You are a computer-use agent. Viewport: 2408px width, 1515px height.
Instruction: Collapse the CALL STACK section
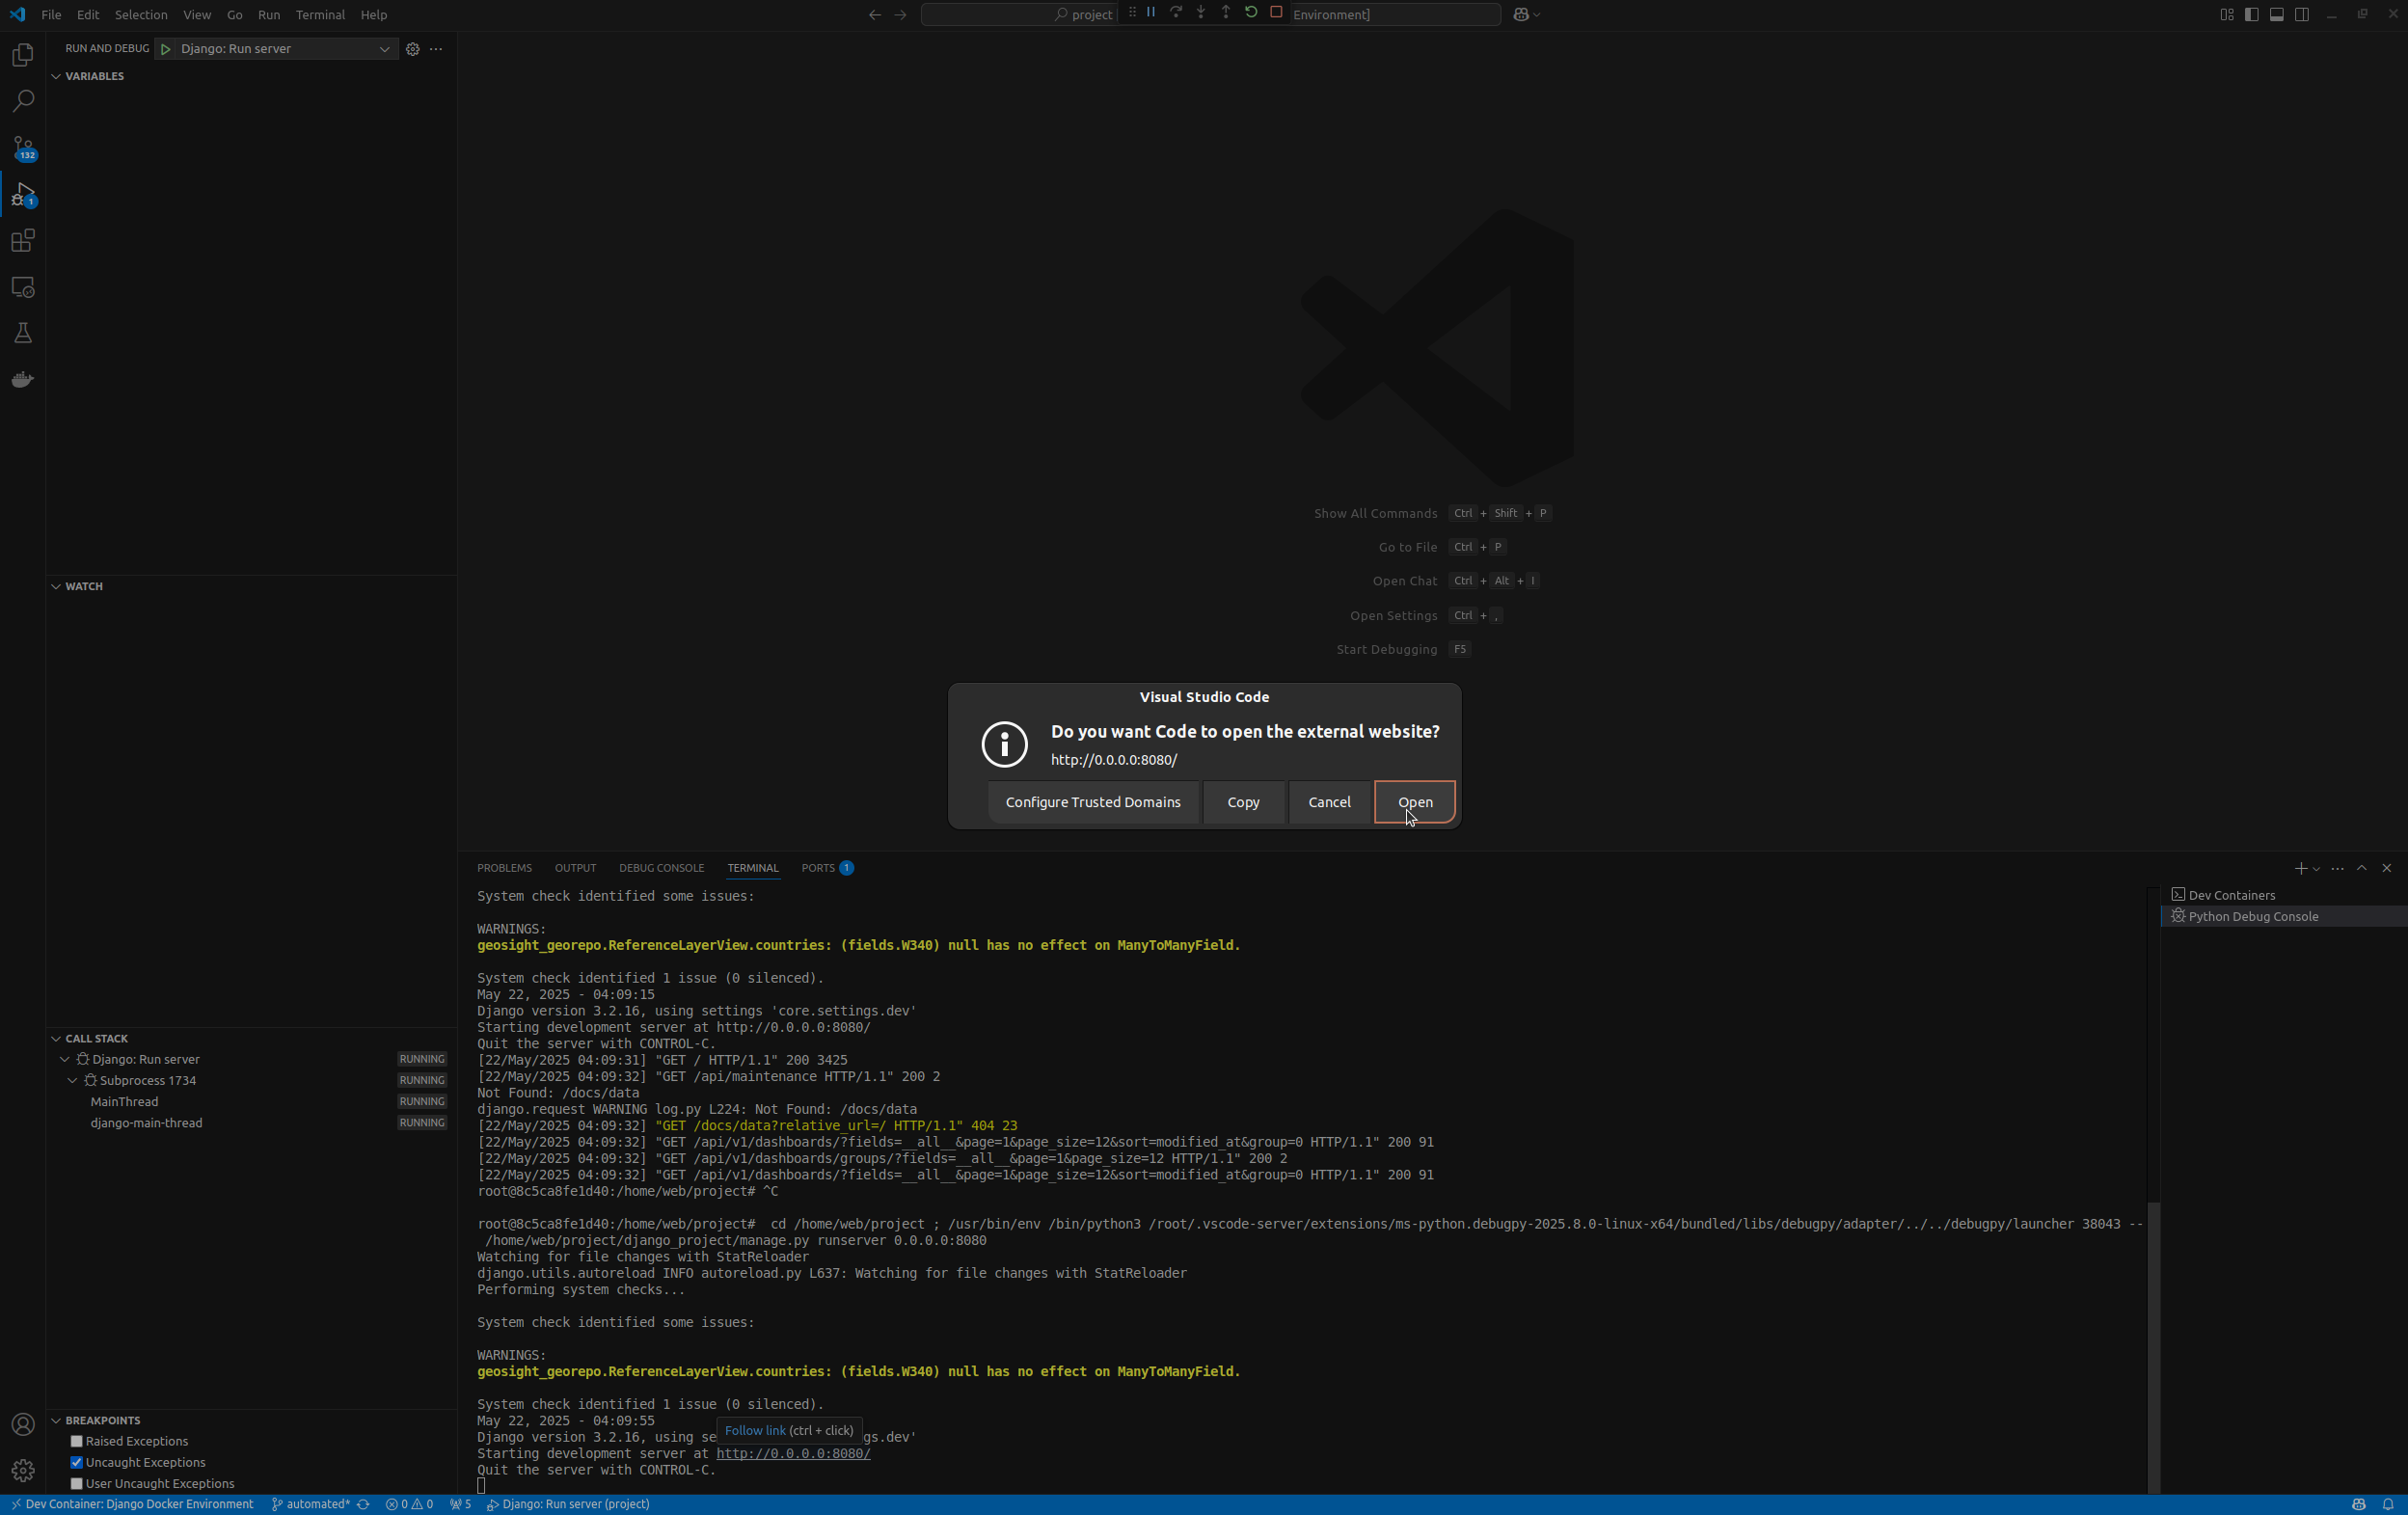(56, 1038)
